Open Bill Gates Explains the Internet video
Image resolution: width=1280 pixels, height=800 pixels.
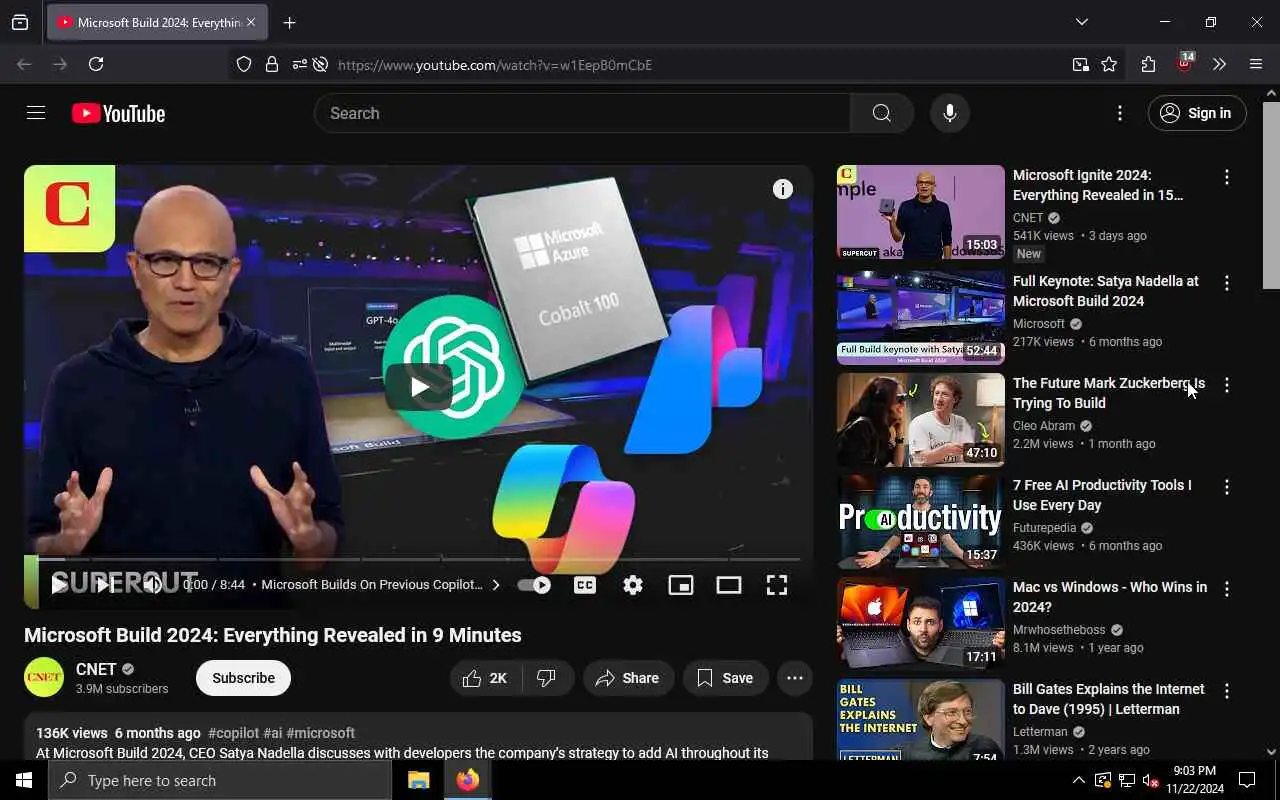[1109, 699]
